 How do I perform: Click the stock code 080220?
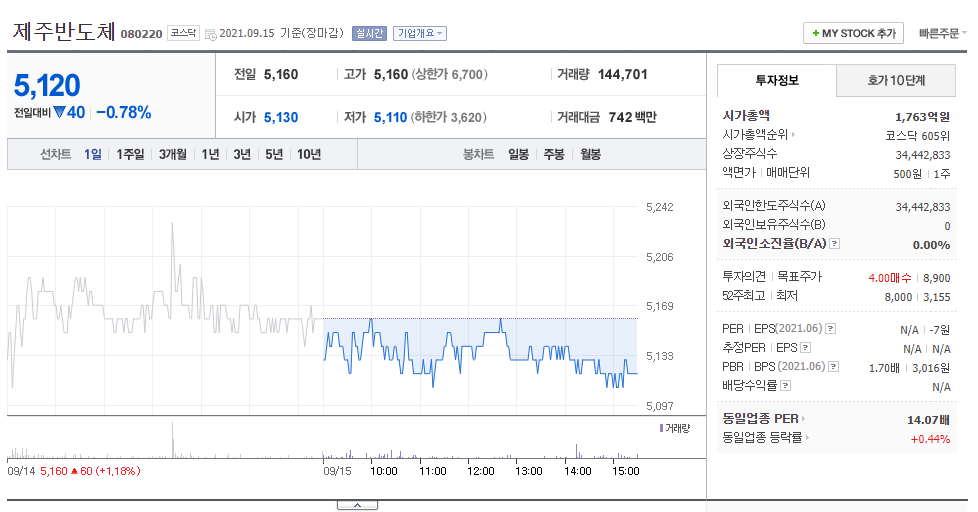coord(141,34)
